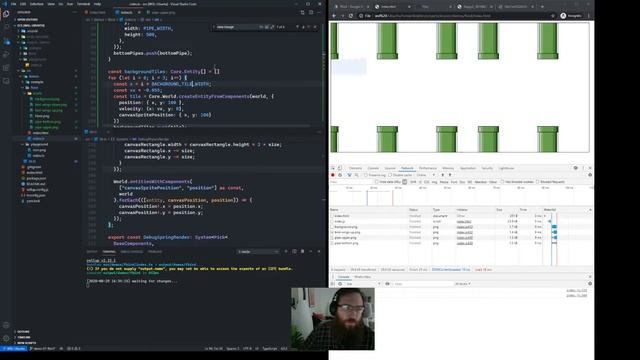Image resolution: width=640 pixels, height=360 pixels.
Task: Bookmark the page with the star icon
Action: pyautogui.click(x=553, y=16)
